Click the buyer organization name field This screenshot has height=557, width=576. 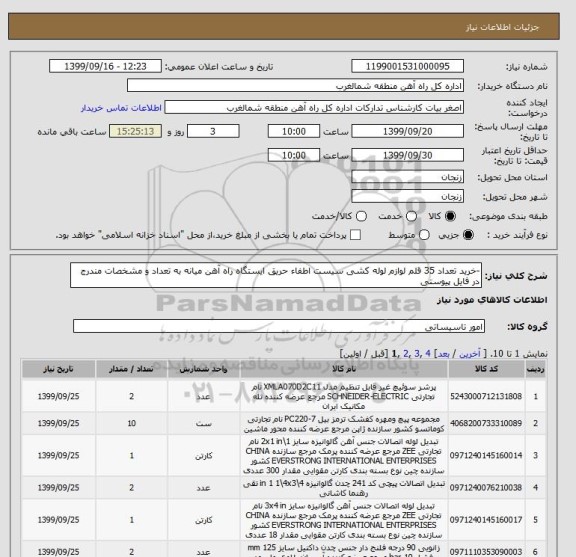[295, 86]
